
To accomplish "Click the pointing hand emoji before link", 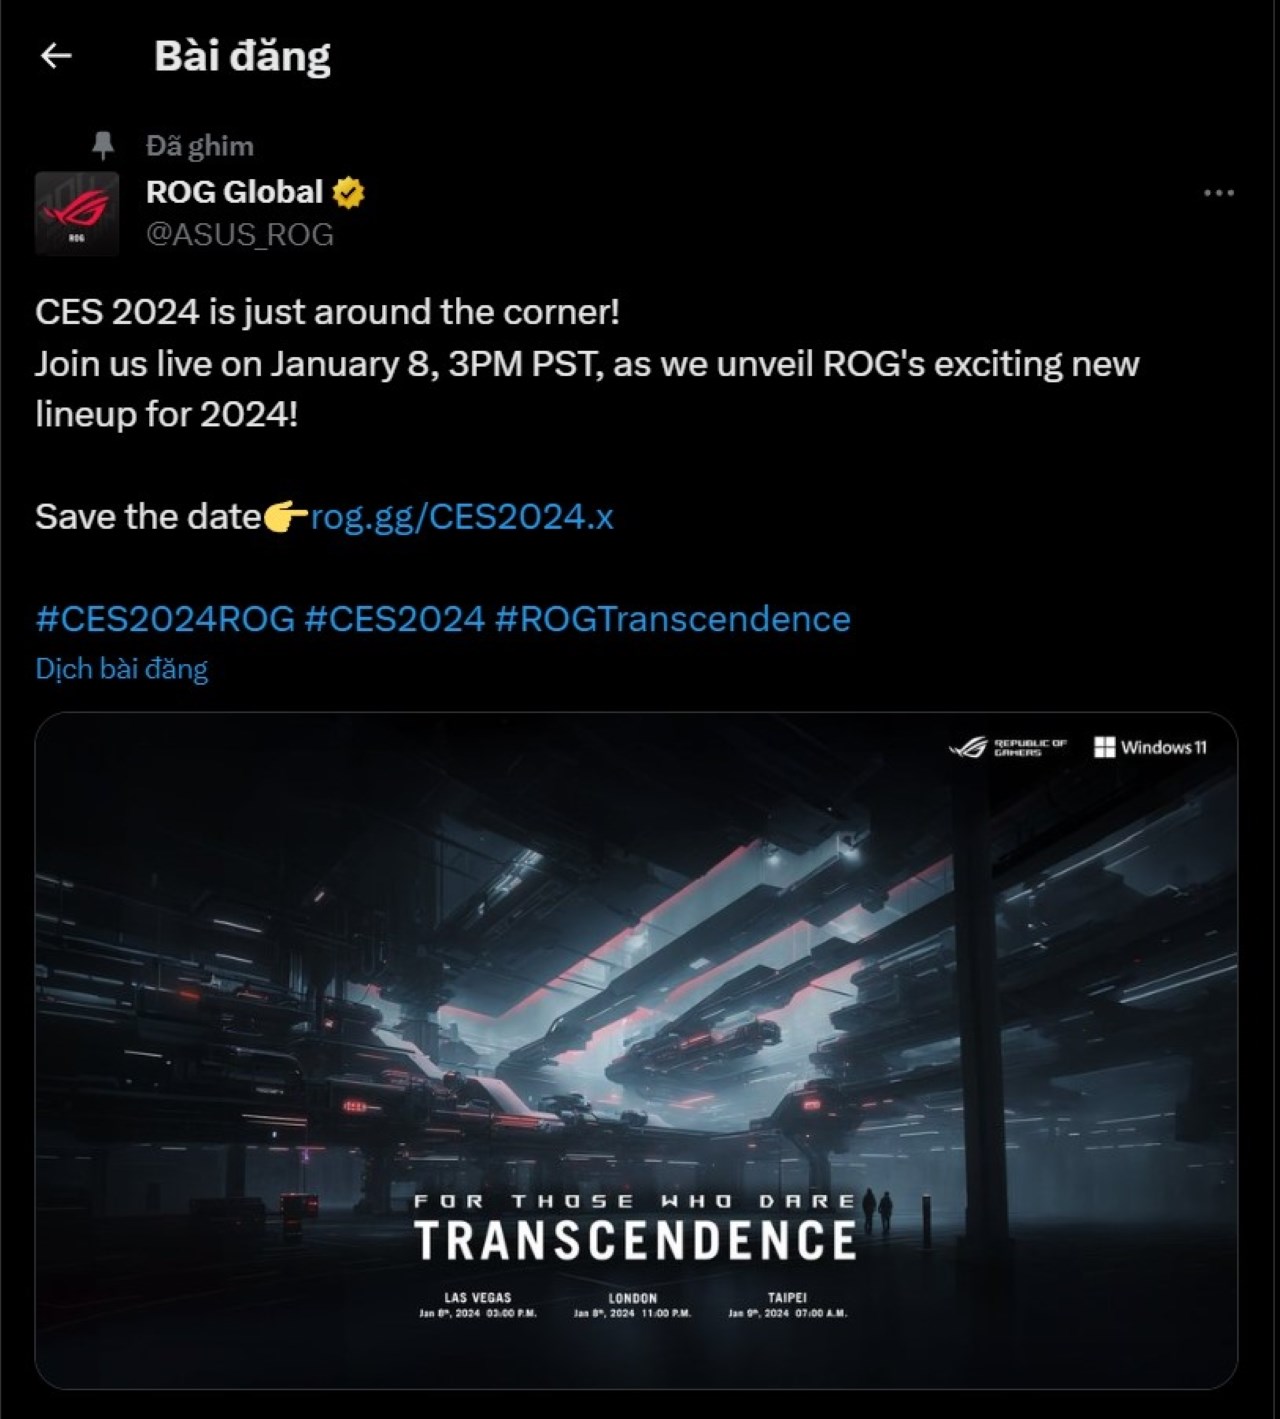I will click(285, 517).
